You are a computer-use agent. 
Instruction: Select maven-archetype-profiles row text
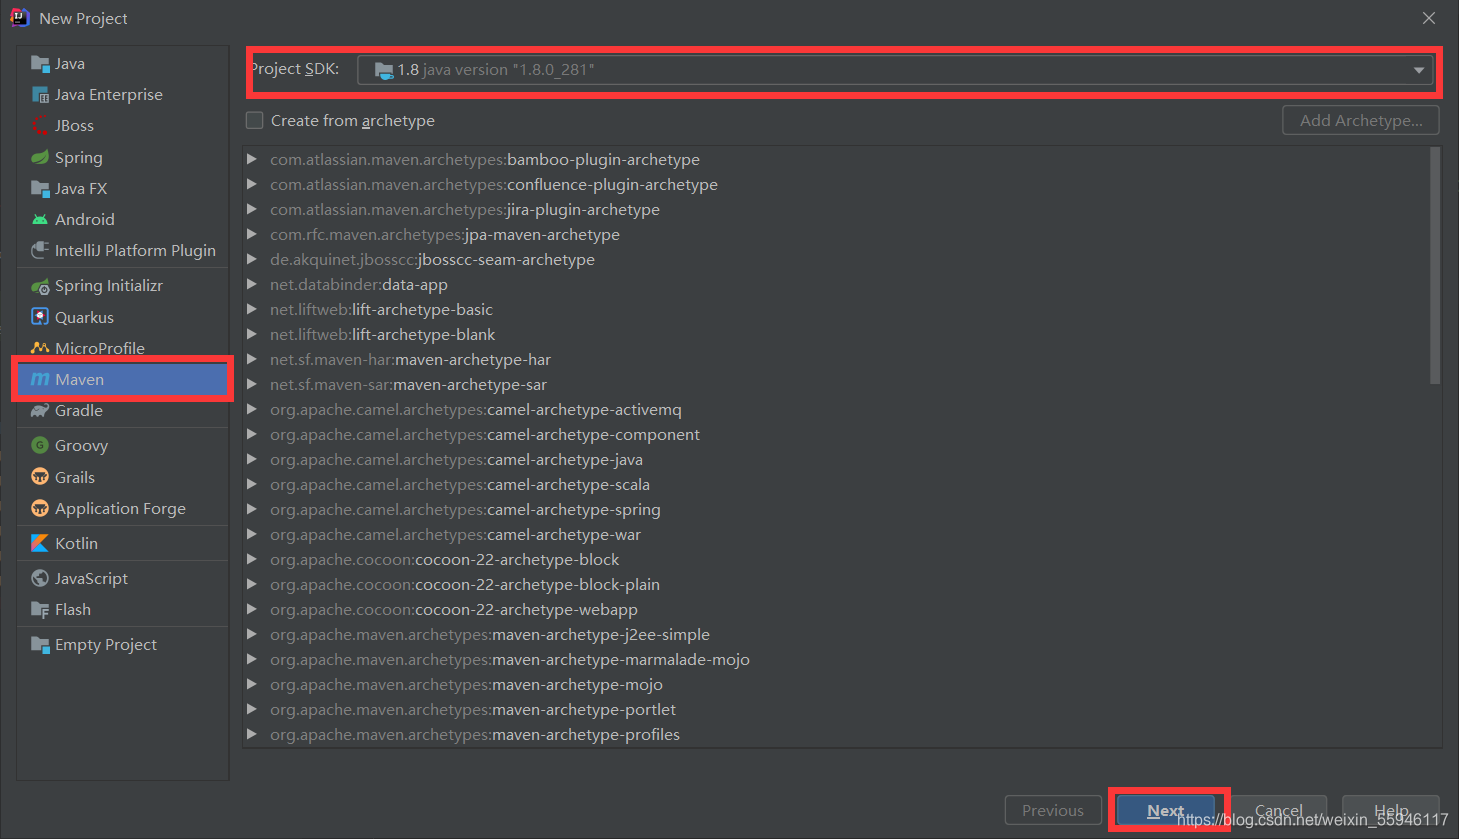click(475, 734)
